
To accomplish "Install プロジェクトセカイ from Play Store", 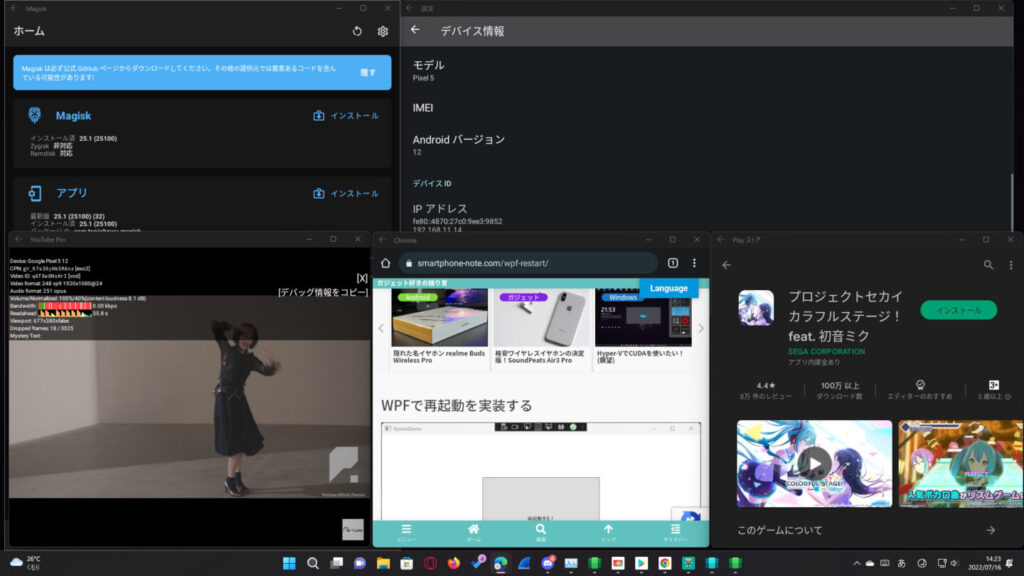I will point(959,310).
